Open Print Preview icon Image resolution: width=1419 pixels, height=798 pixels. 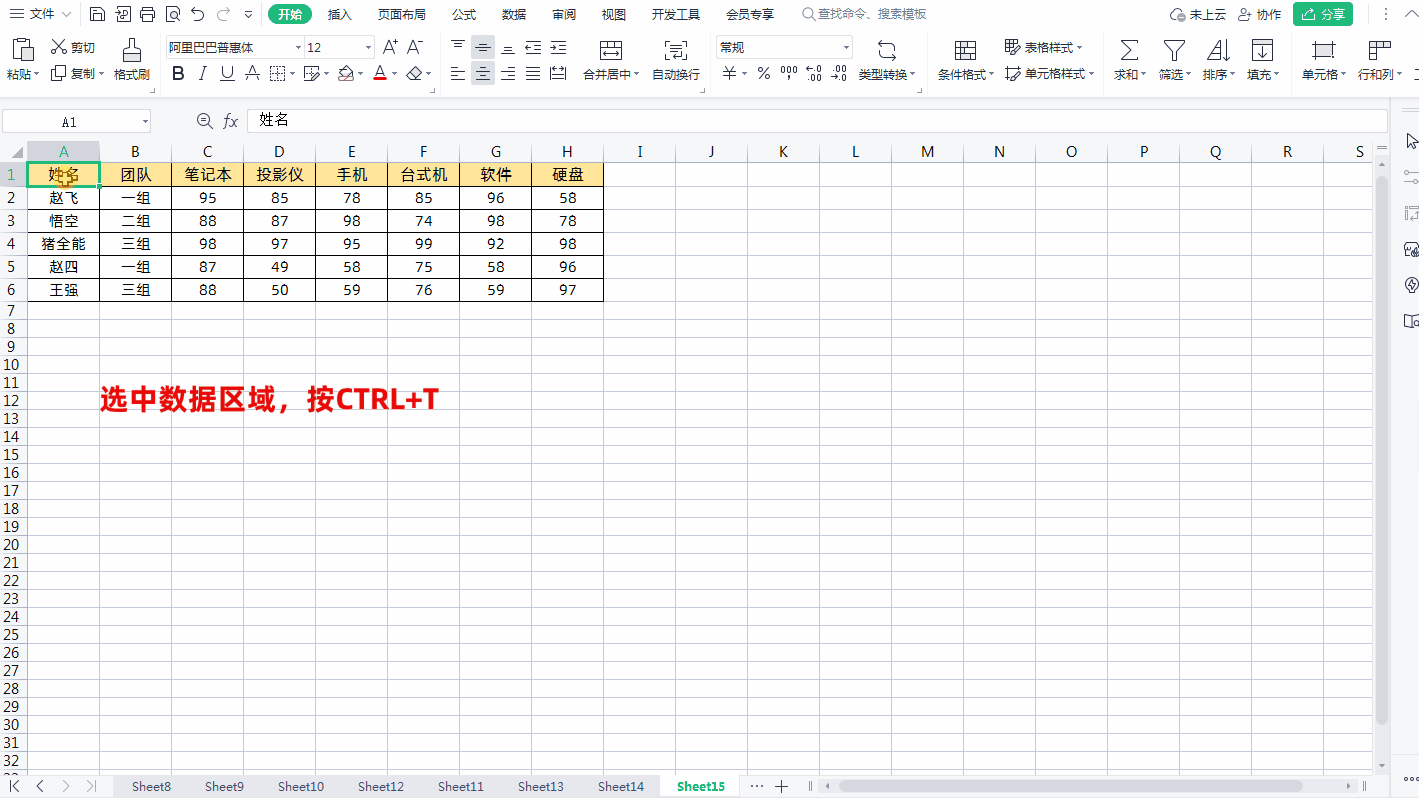click(173, 14)
